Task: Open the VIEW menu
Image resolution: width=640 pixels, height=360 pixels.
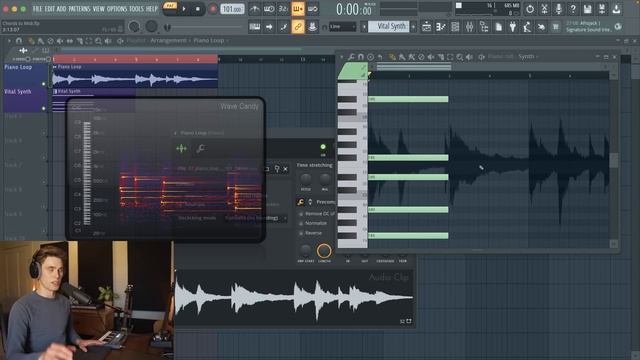Action: (x=98, y=9)
